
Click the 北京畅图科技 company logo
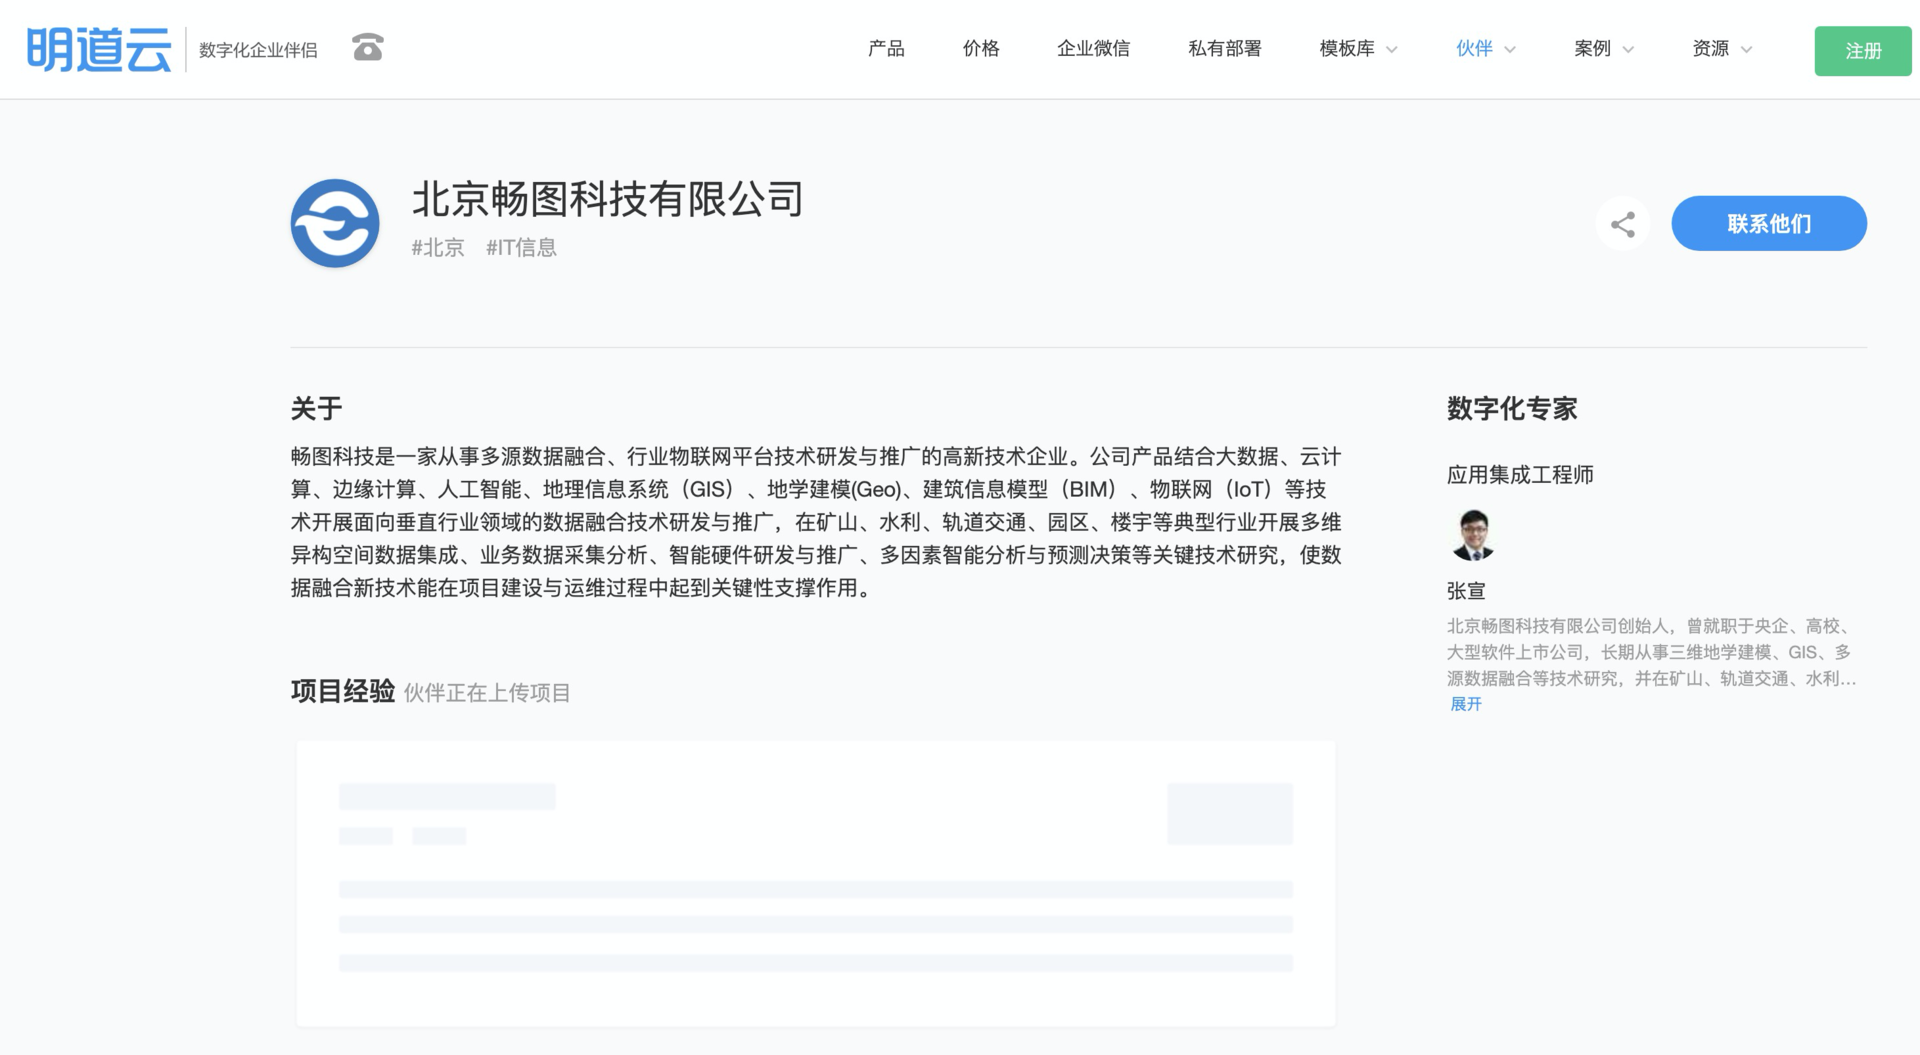pos(335,223)
